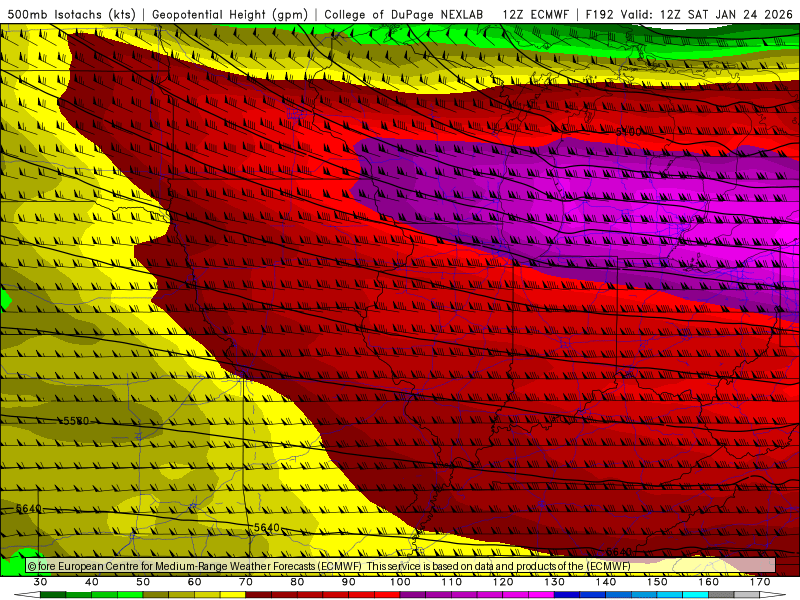
Task: Click the 60 value on the color scale
Action: 194,582
